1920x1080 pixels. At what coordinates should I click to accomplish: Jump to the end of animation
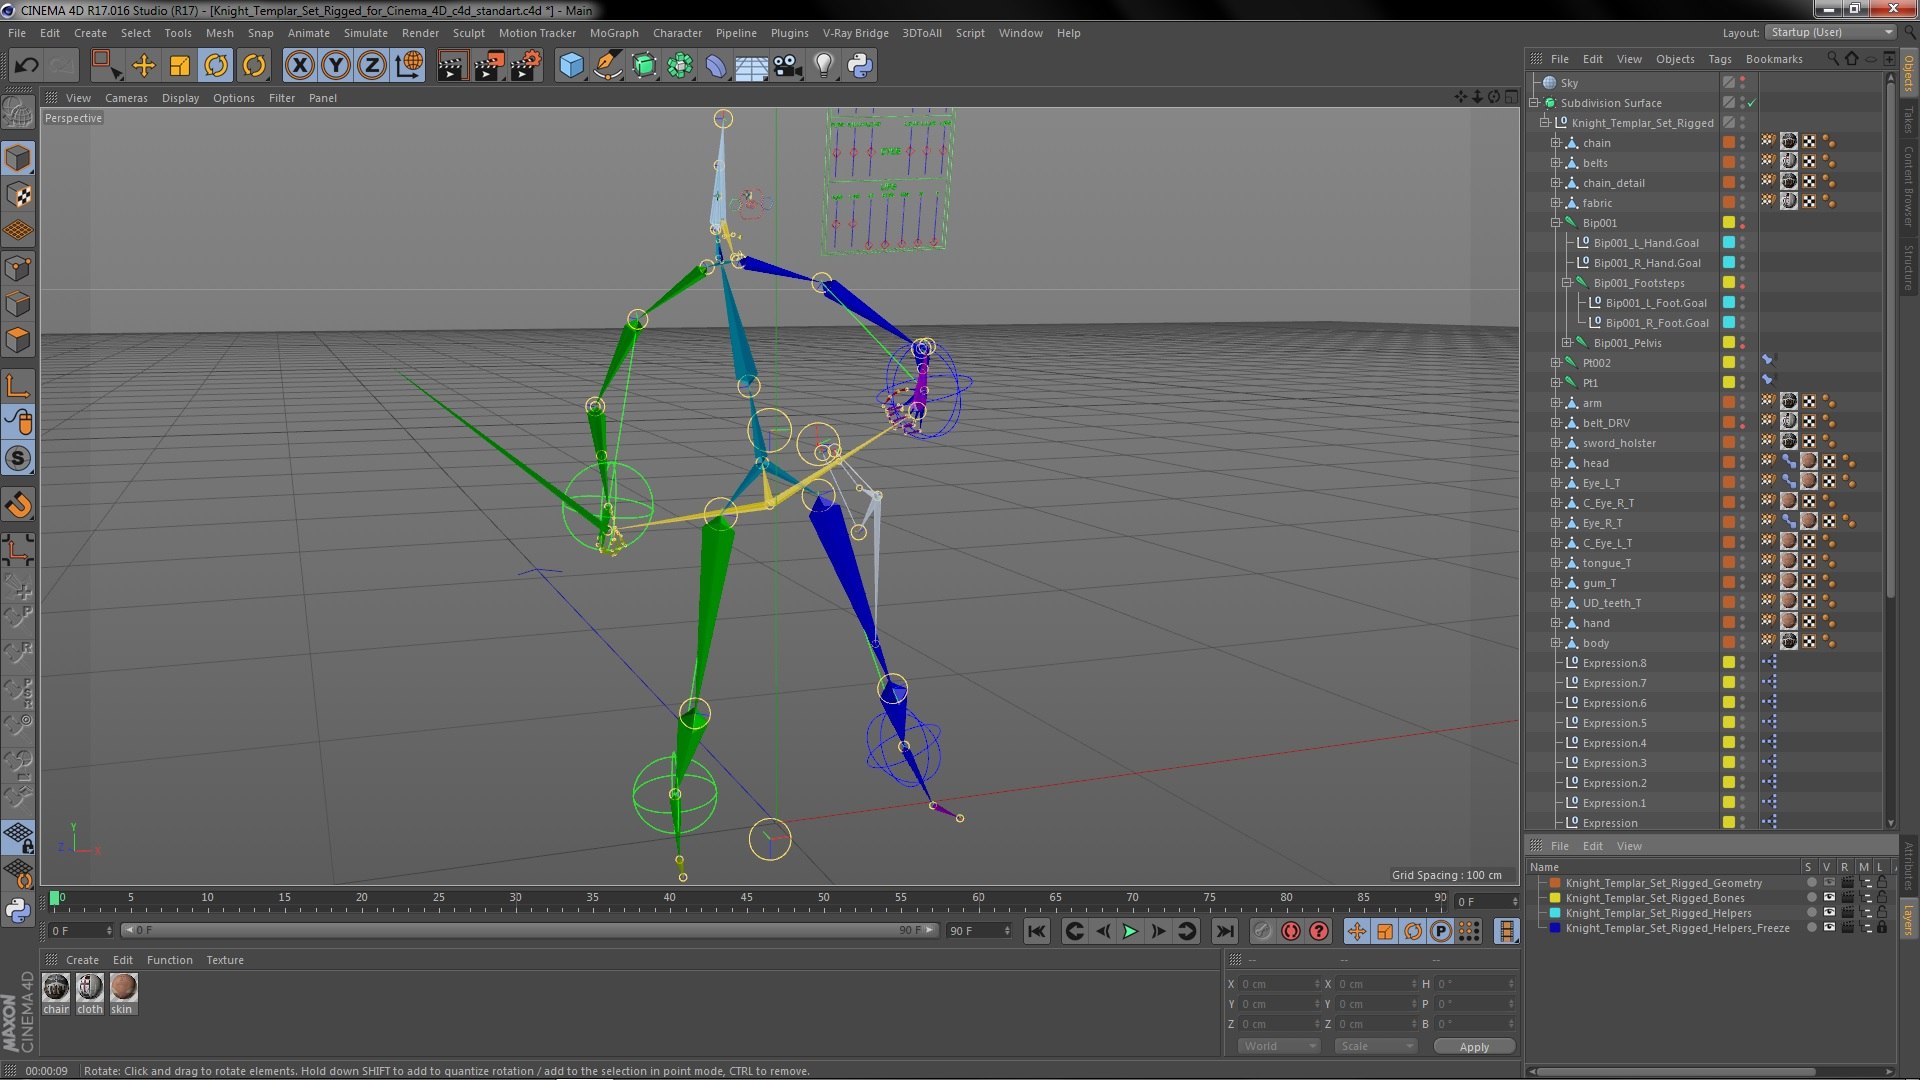tap(1225, 931)
